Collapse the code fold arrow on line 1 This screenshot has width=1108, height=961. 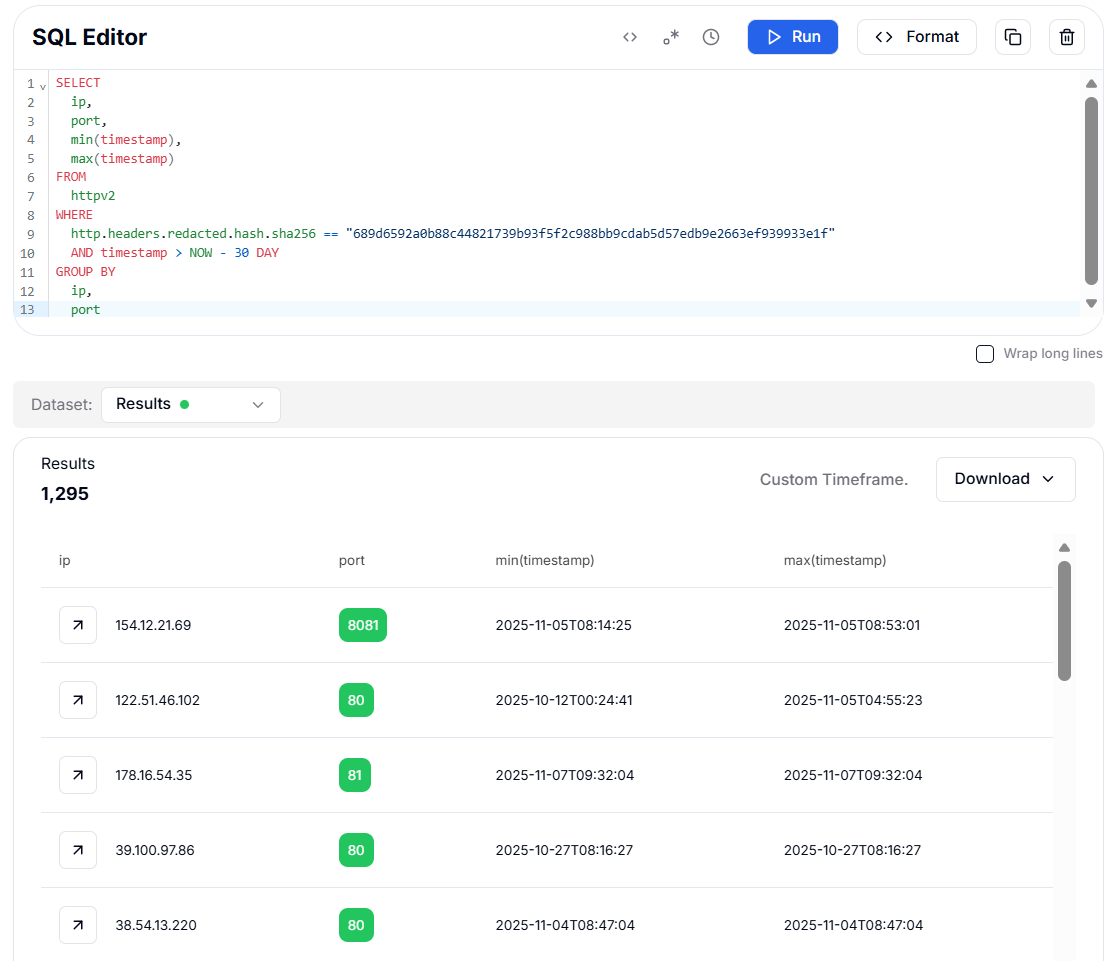coord(43,85)
